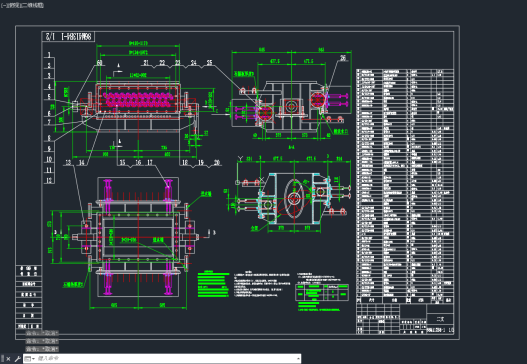Open the viewport controls [-] menu
Screen dimensions: 527x364
3,5
